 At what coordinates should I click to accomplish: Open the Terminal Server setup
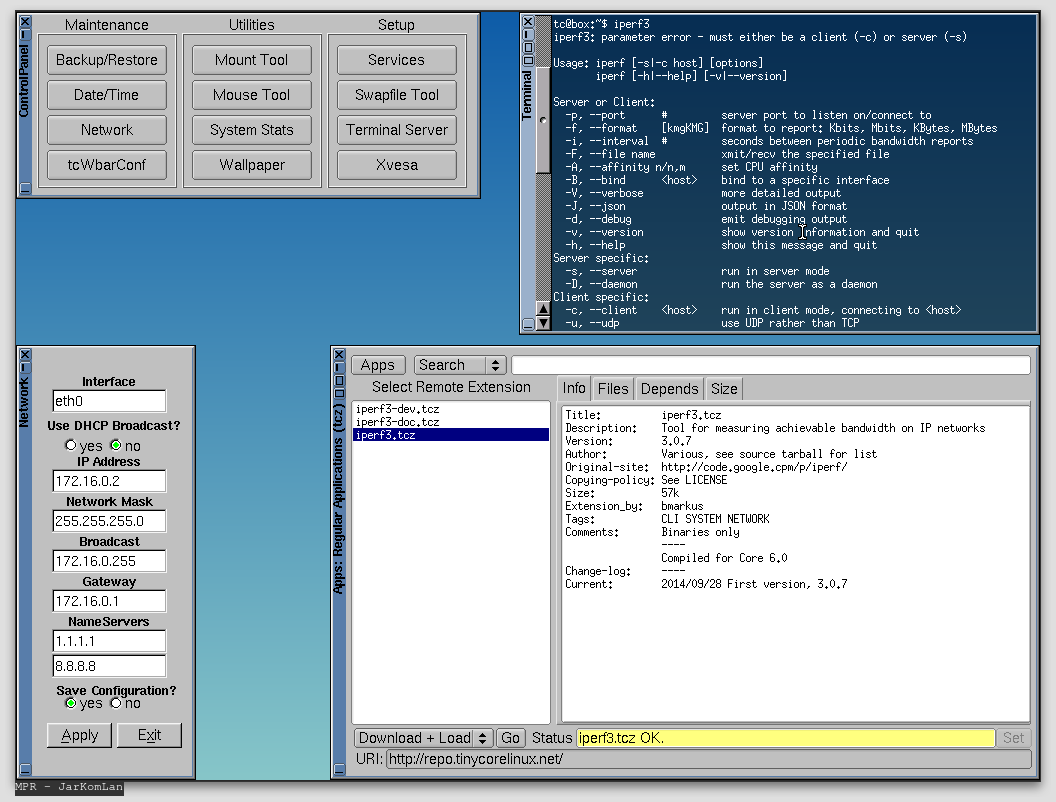pos(397,130)
